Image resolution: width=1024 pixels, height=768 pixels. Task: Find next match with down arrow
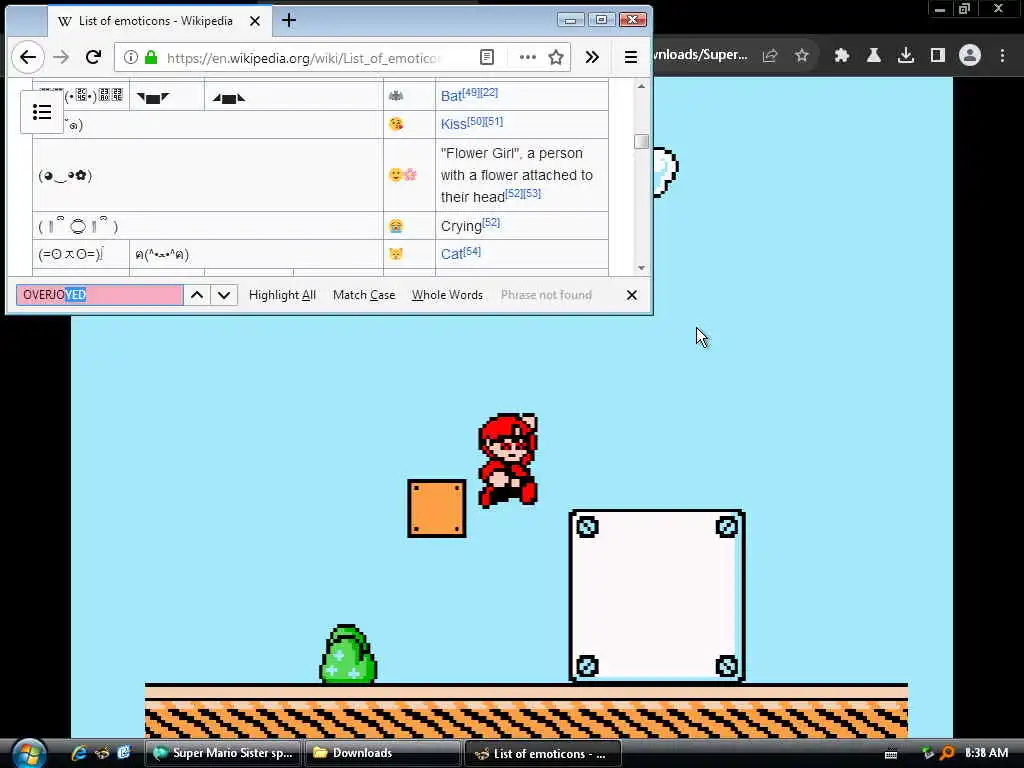coord(224,295)
